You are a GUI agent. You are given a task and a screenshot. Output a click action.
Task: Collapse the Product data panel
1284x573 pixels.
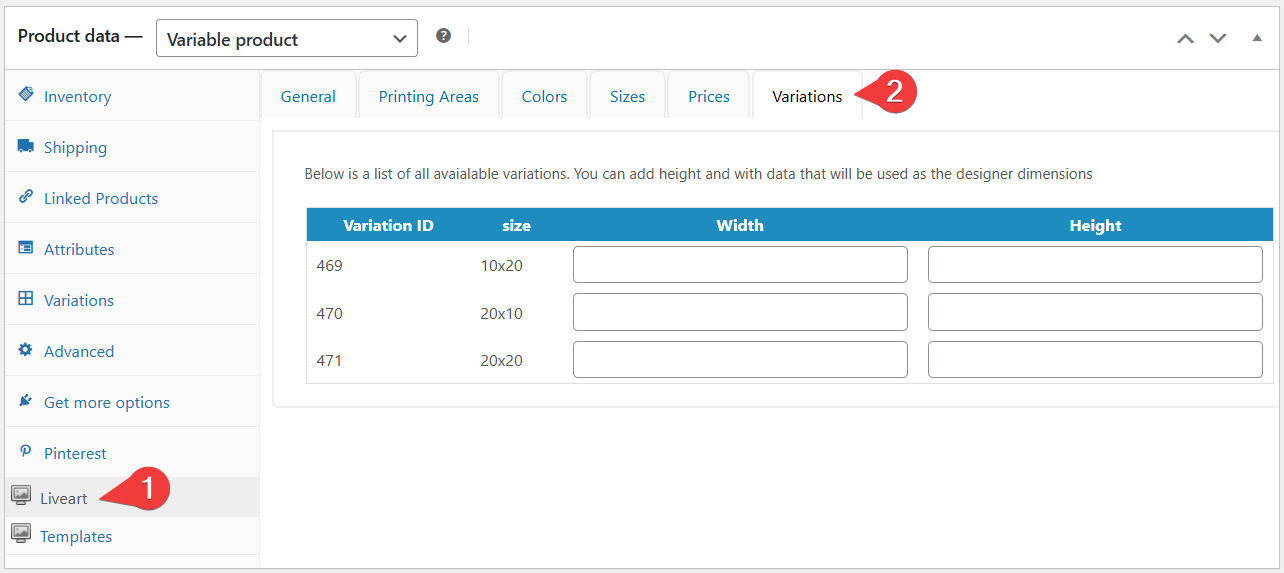[x=1257, y=38]
